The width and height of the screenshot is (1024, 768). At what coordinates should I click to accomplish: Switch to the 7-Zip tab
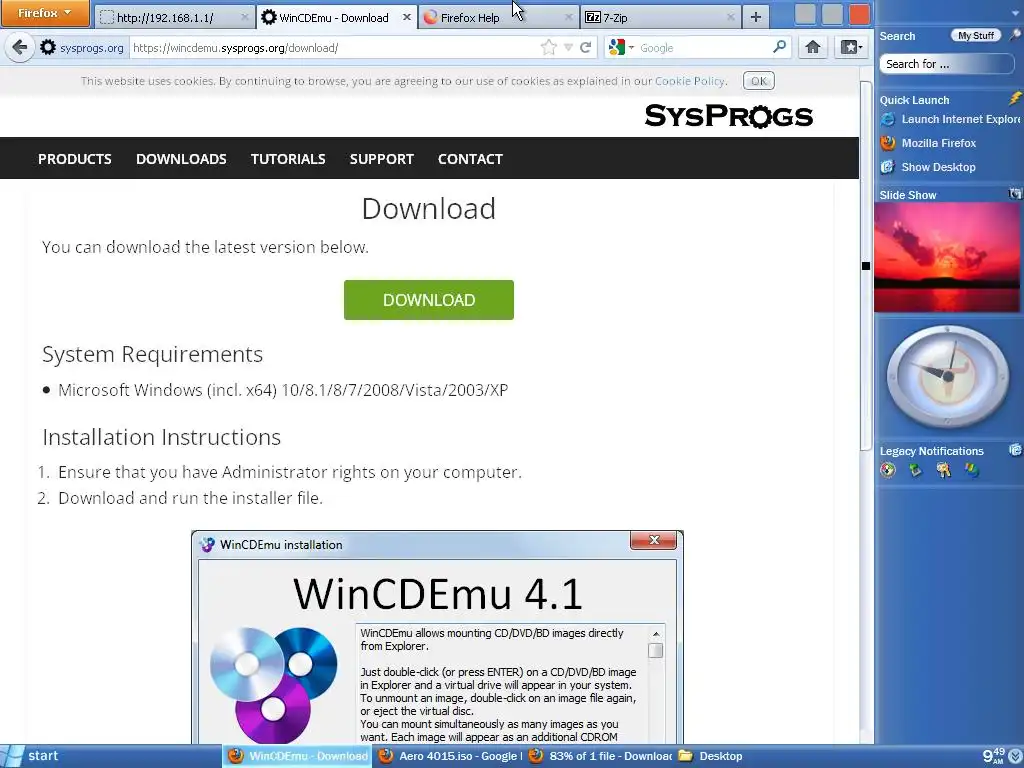pyautogui.click(x=660, y=18)
